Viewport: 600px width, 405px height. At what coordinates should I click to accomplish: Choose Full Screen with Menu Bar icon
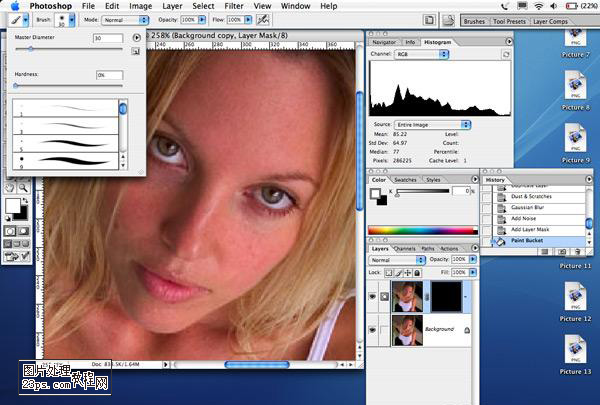click(x=17, y=243)
